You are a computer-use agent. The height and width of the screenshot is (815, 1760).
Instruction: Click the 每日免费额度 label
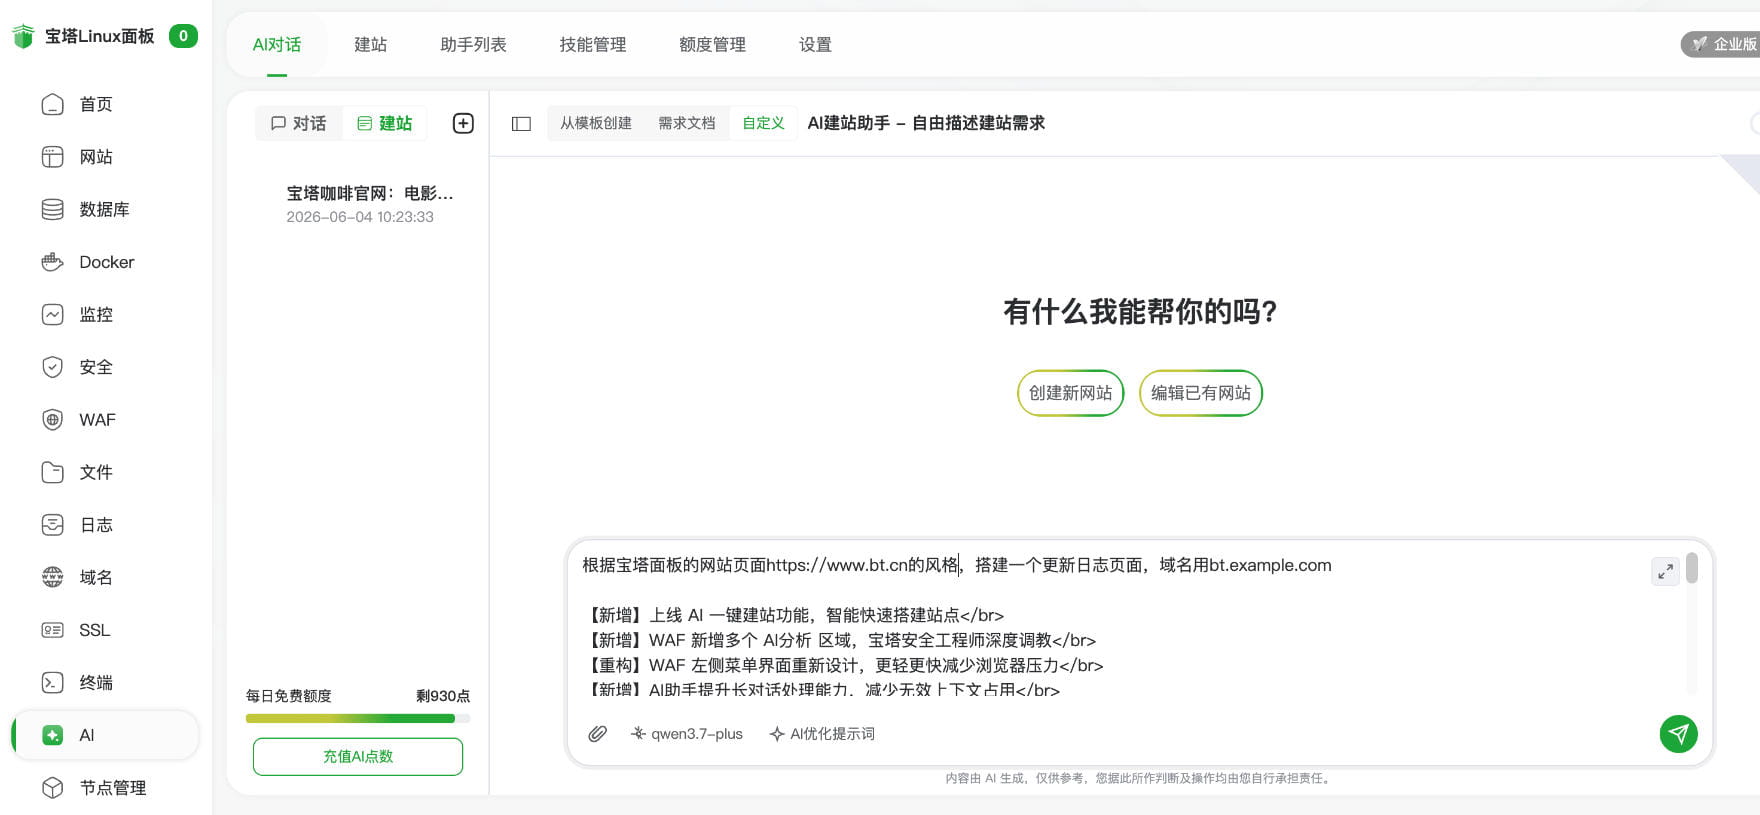(x=289, y=696)
